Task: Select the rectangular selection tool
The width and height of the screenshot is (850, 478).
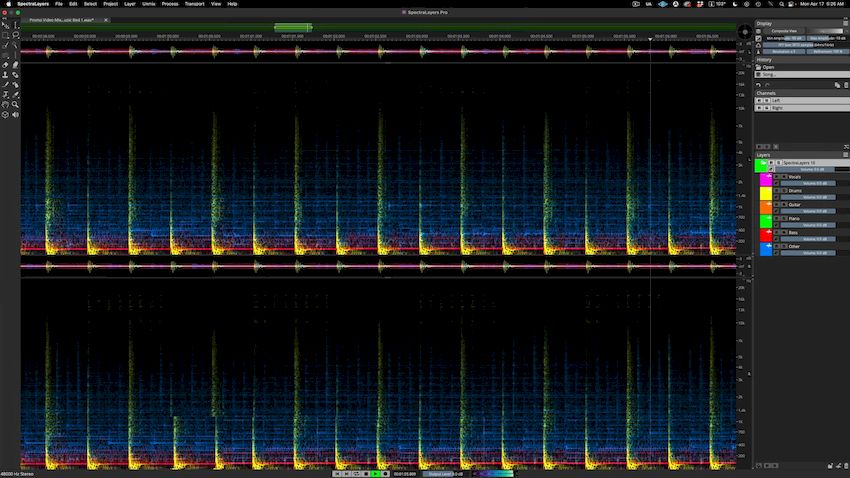Action: pos(5,35)
